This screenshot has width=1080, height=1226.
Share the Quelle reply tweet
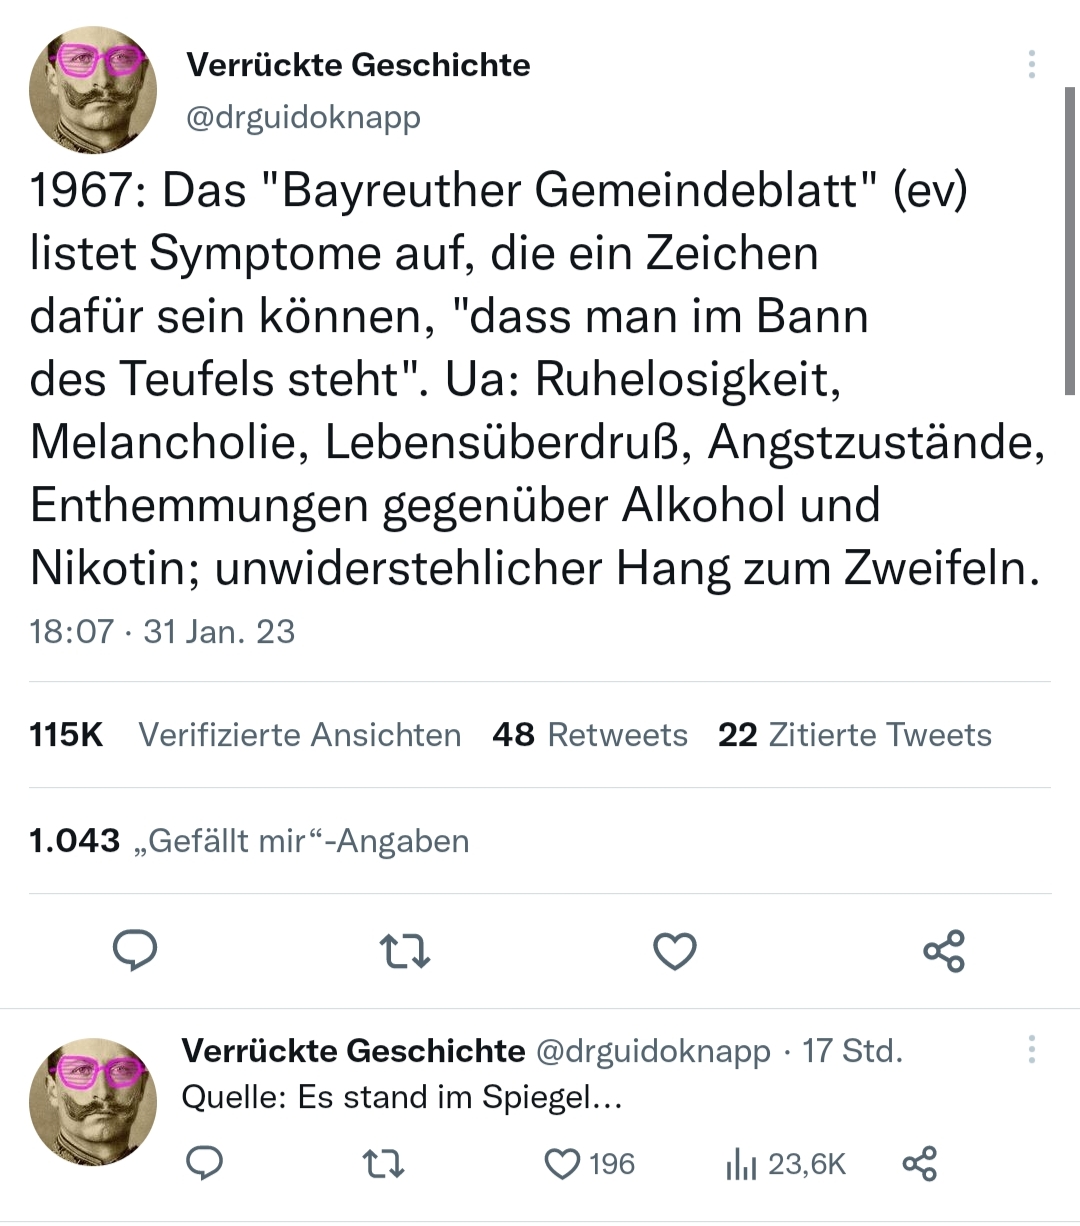click(x=919, y=1164)
